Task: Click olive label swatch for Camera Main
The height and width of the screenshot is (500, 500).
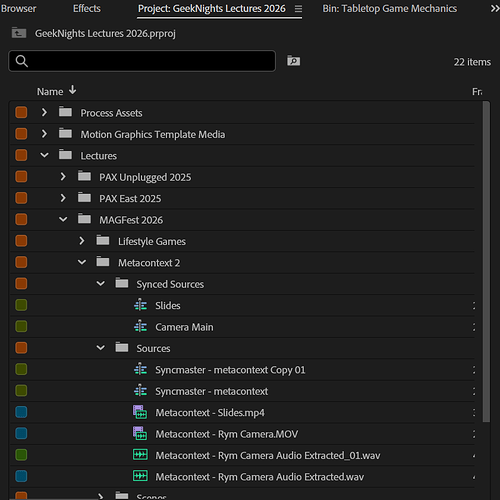Action: [21, 326]
